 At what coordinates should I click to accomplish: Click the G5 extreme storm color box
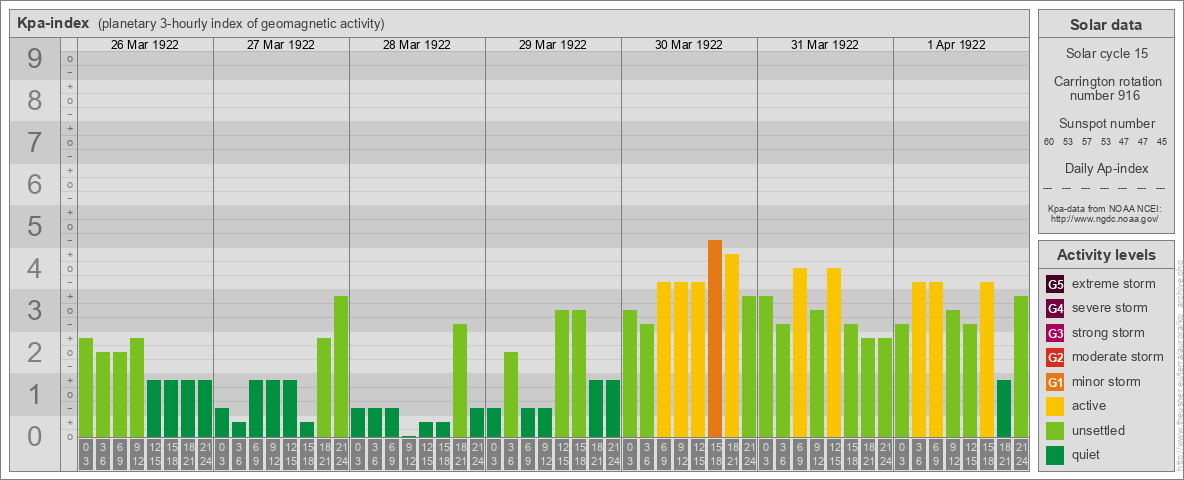tap(1055, 285)
